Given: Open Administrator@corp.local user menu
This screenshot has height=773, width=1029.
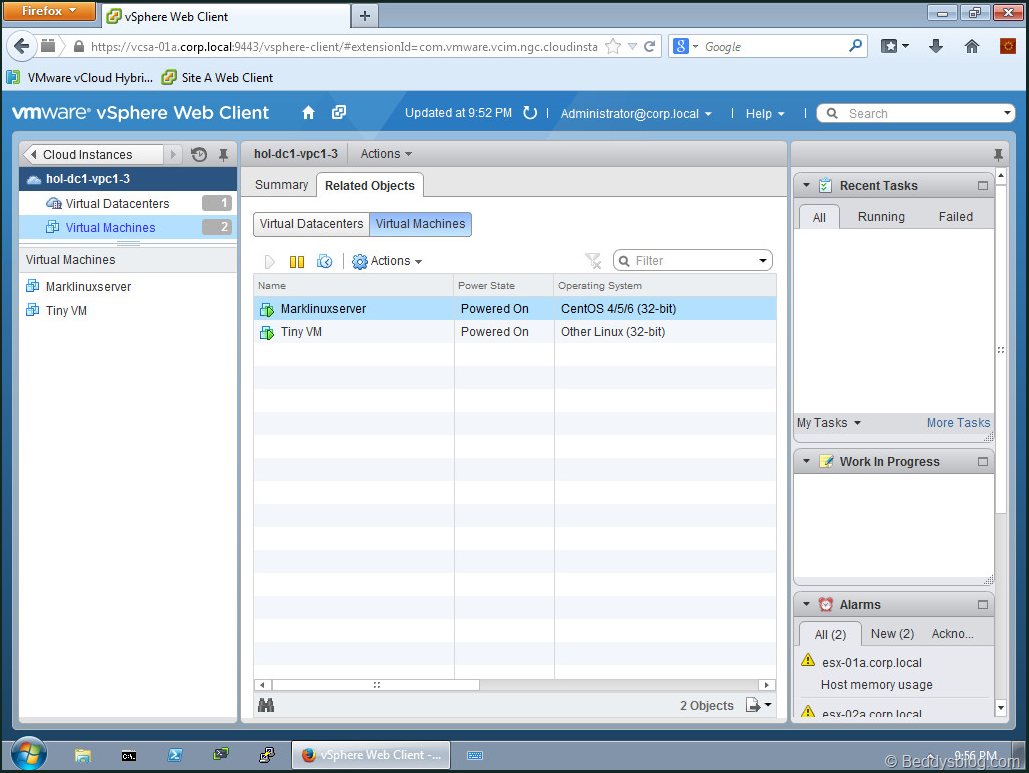Looking at the screenshot, I should point(635,114).
